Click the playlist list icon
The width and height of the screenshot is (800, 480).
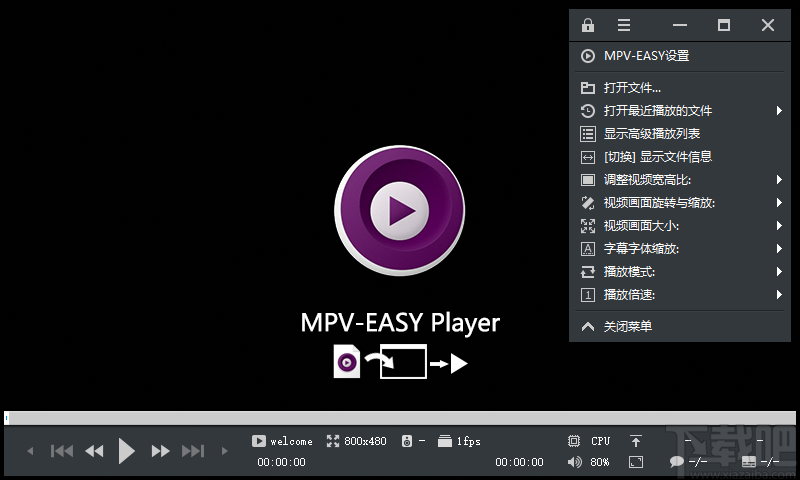tap(588, 134)
